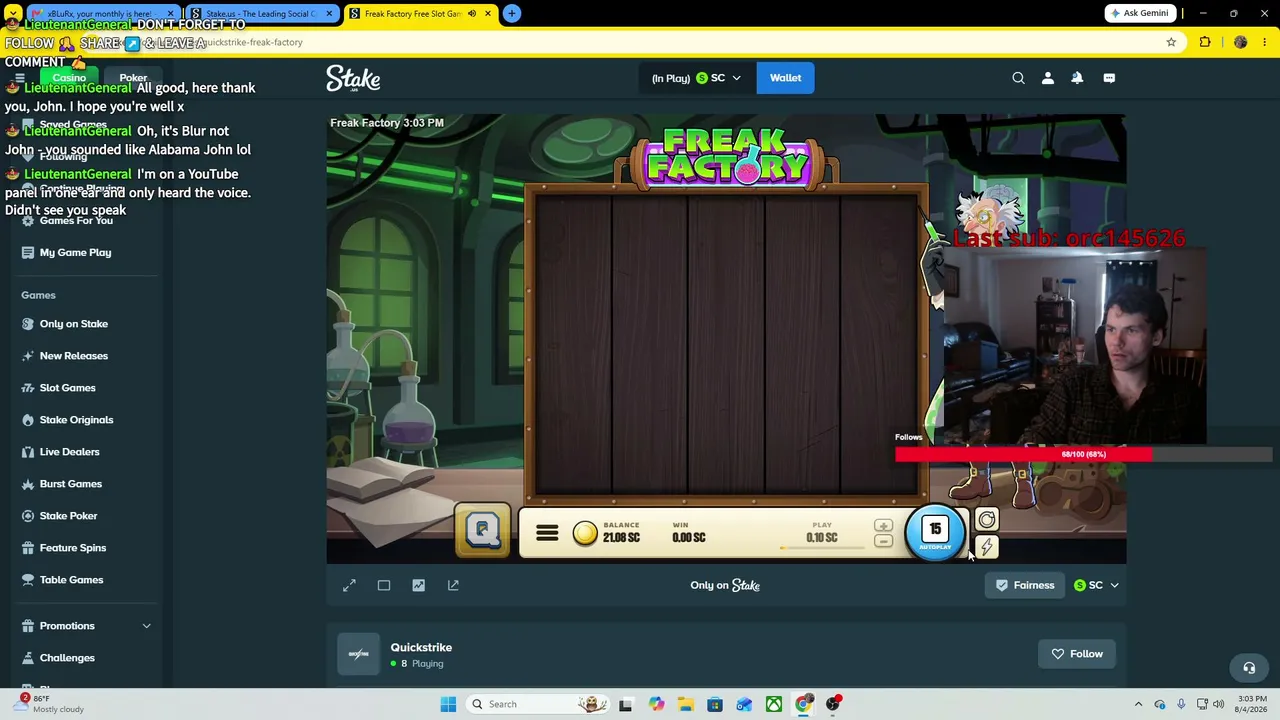Image resolution: width=1280 pixels, height=720 pixels.
Task: Follow the Quickstrike provider
Action: (x=1077, y=654)
